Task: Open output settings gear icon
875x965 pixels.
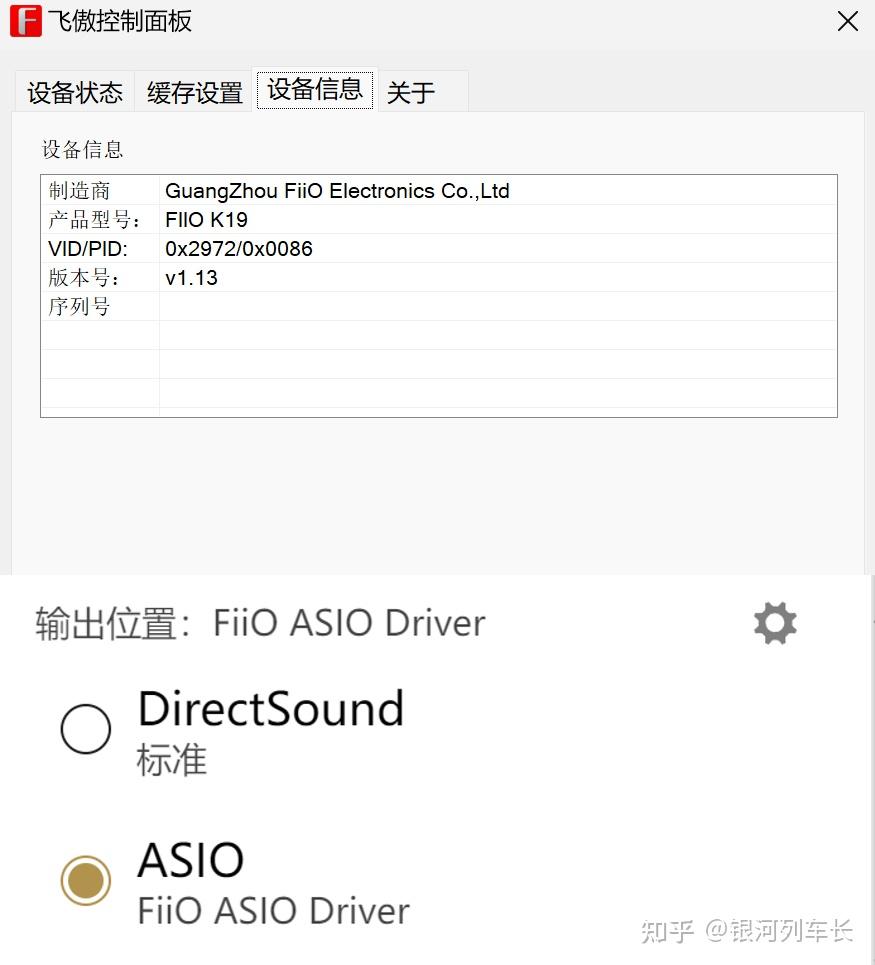Action: 775,623
